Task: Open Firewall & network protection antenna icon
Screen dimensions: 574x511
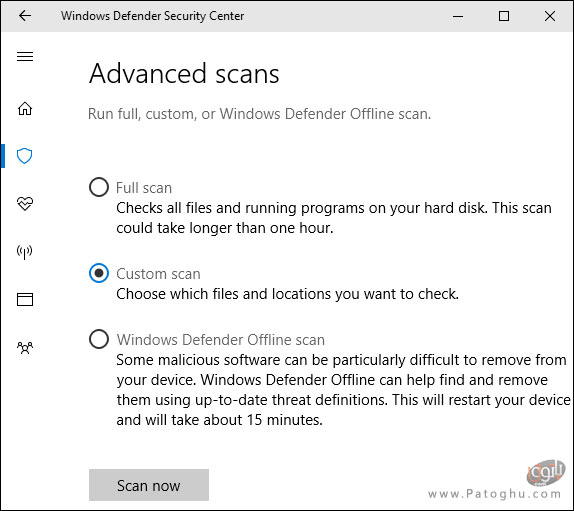Action: (25, 252)
